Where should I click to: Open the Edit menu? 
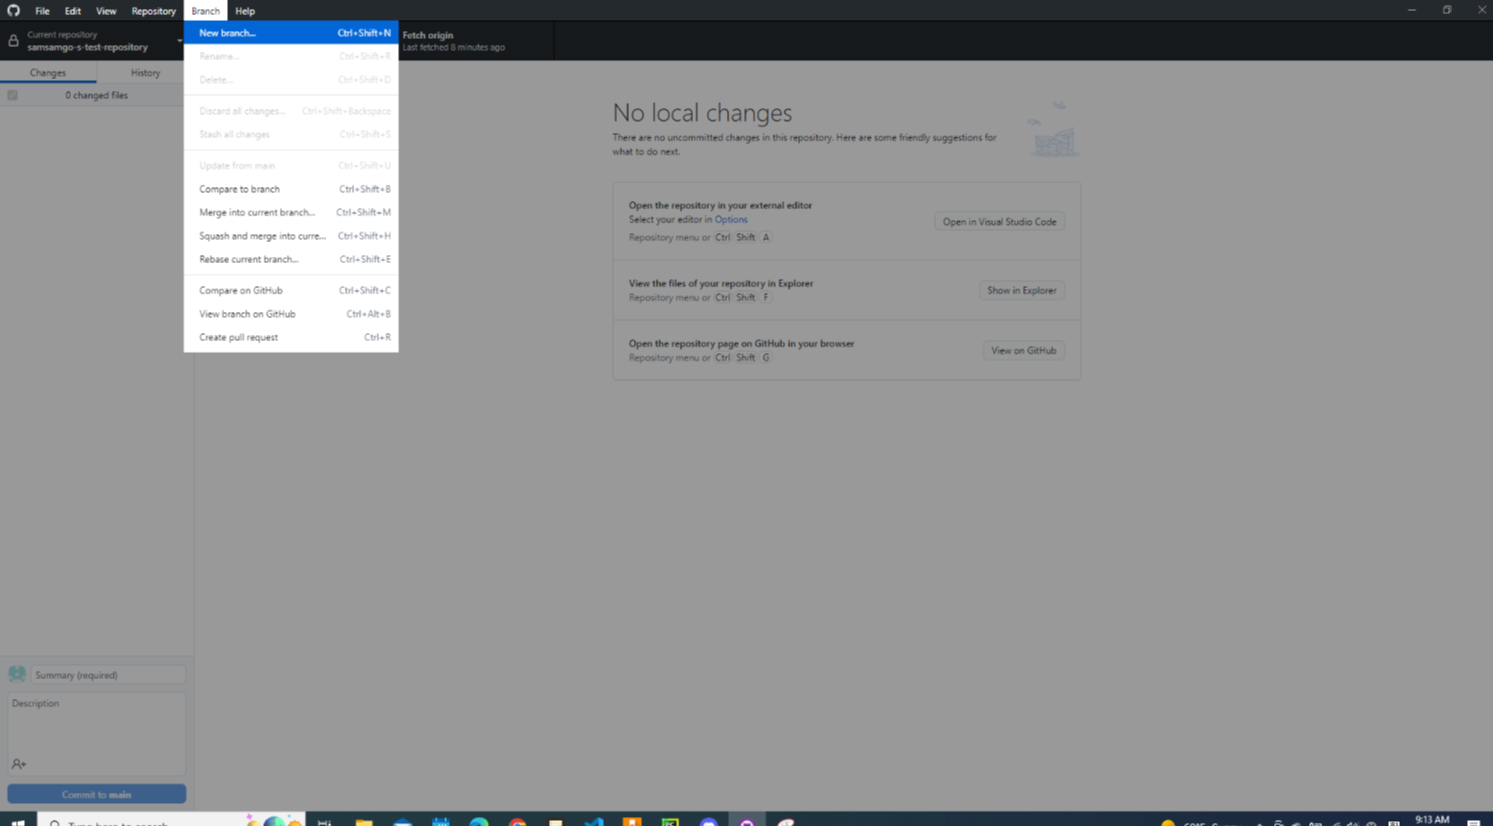point(73,11)
